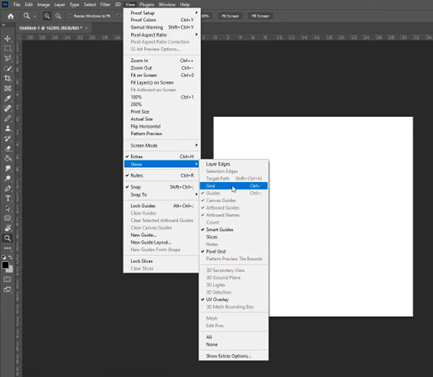Click the Home icon in options bar
The height and width of the screenshot is (377, 433).
click(11, 16)
